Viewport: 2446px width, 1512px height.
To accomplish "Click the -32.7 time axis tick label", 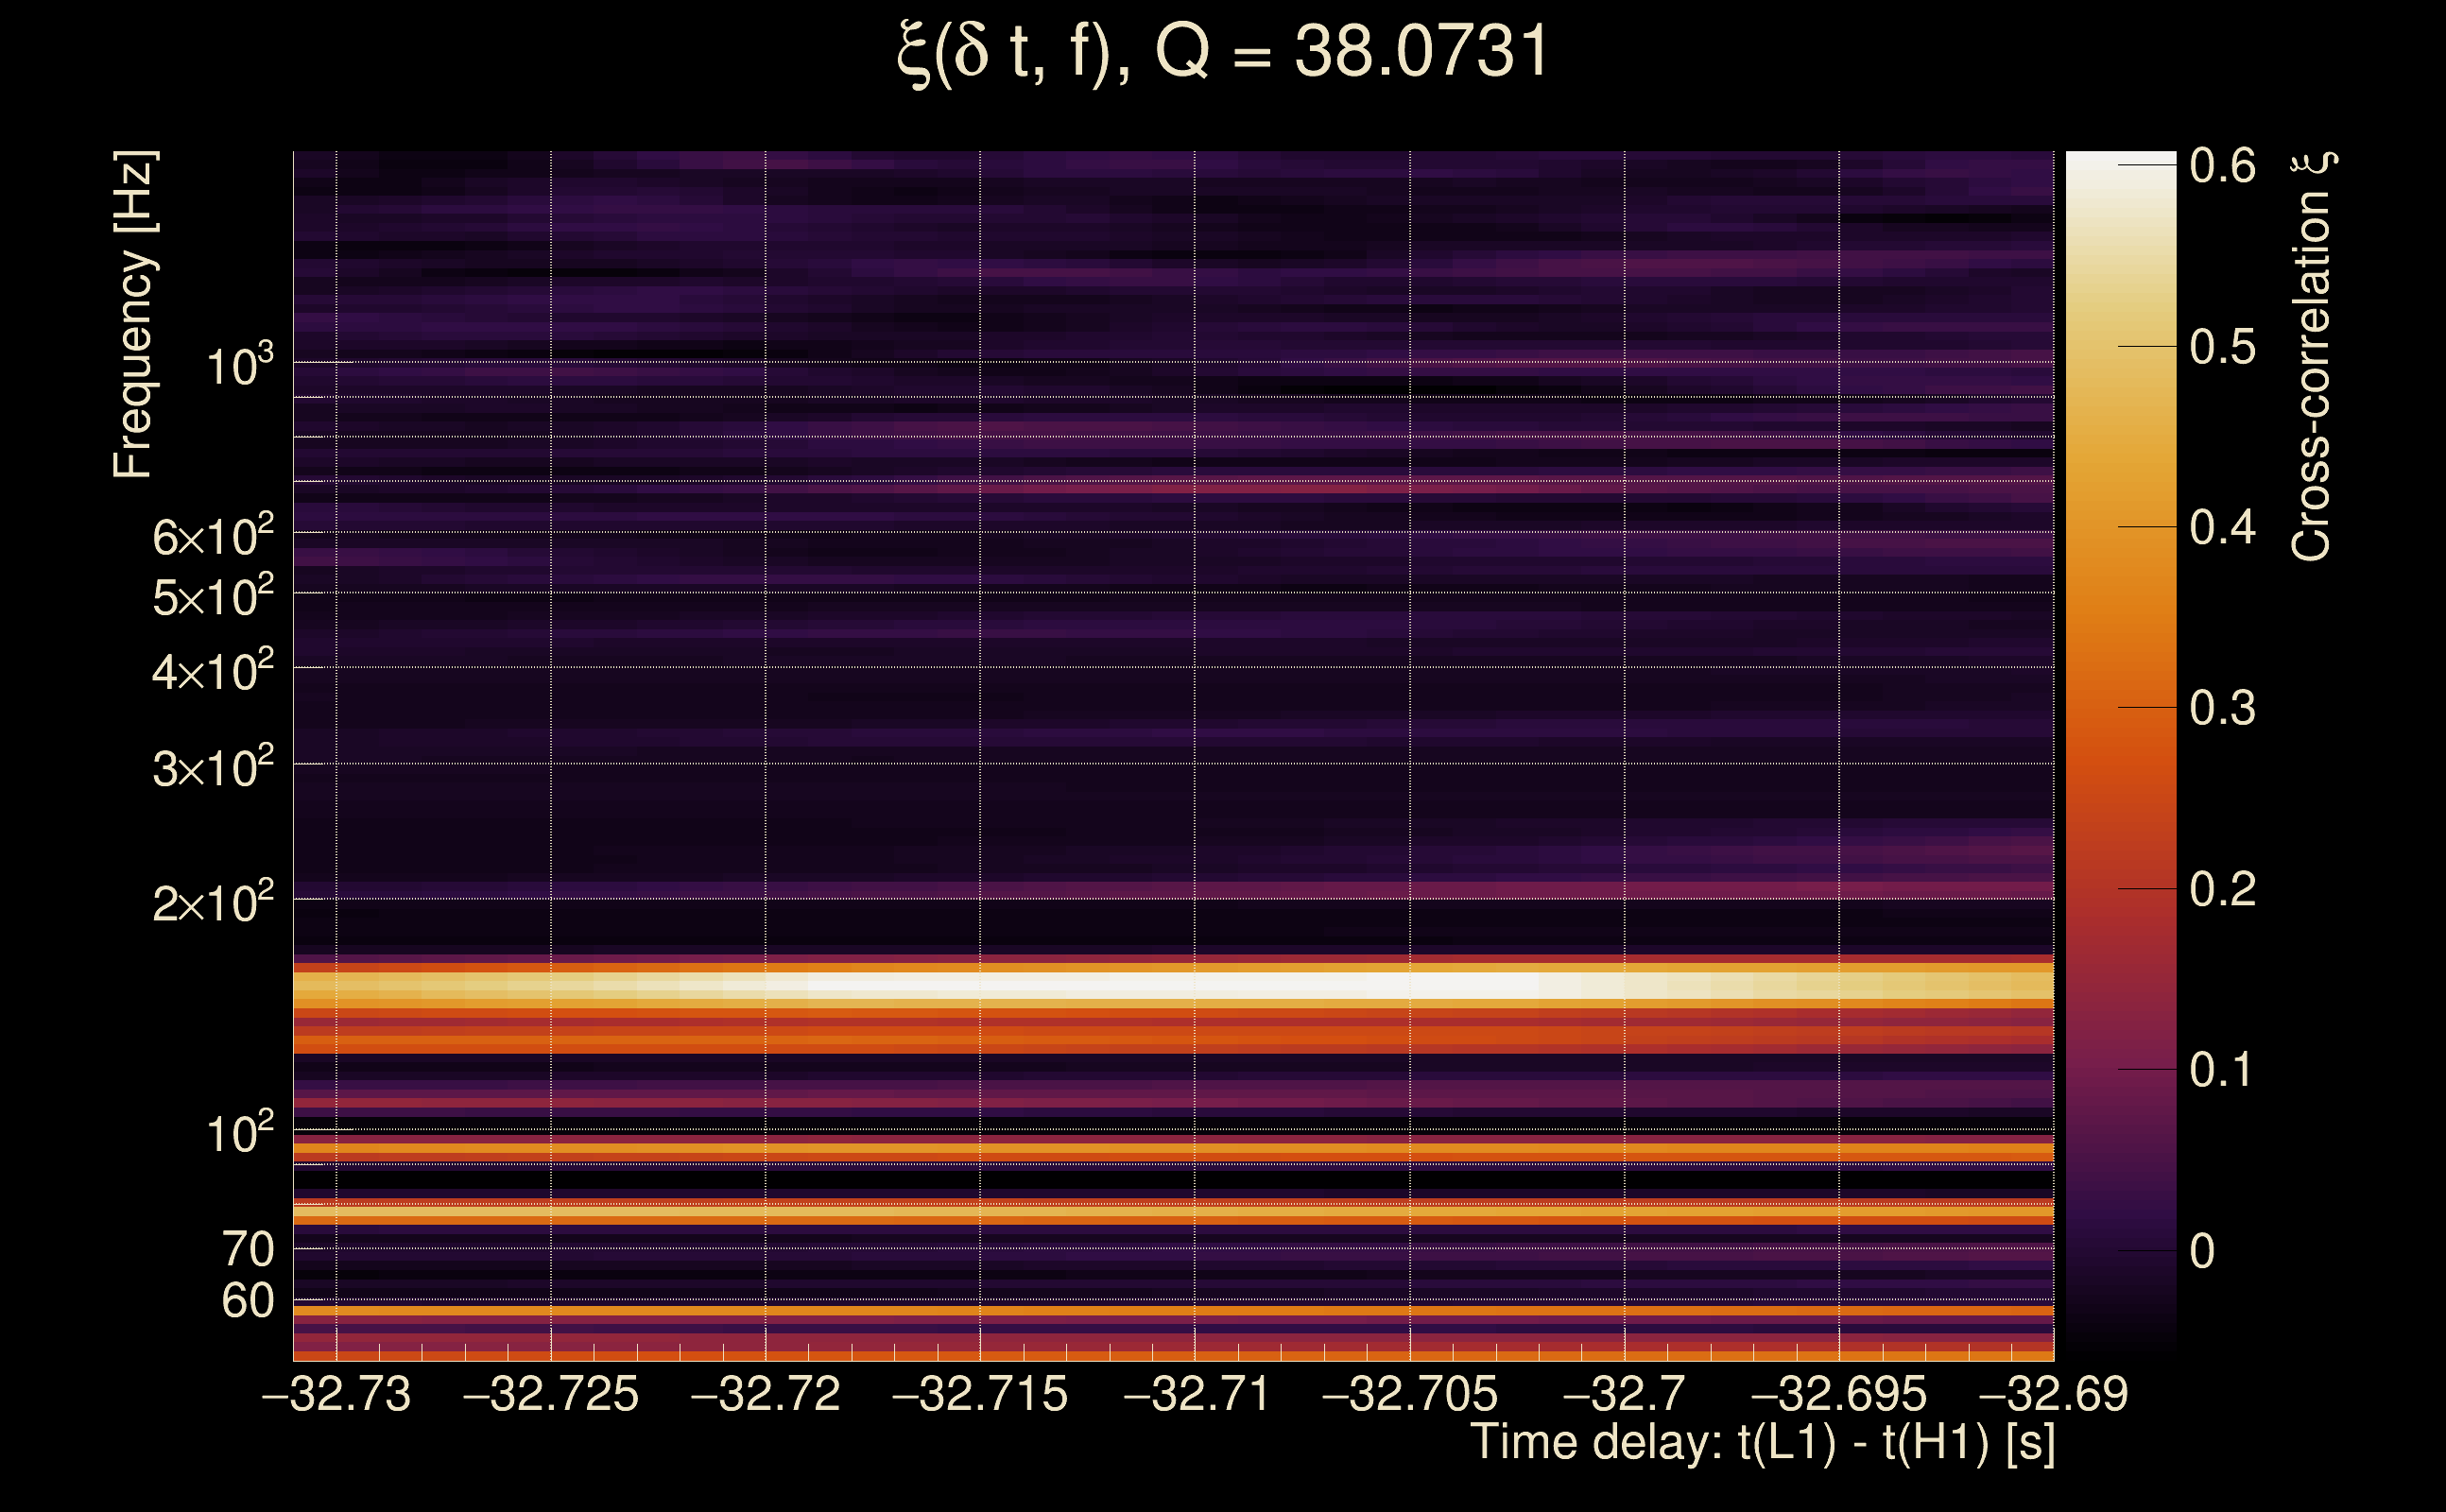I will point(1624,1394).
